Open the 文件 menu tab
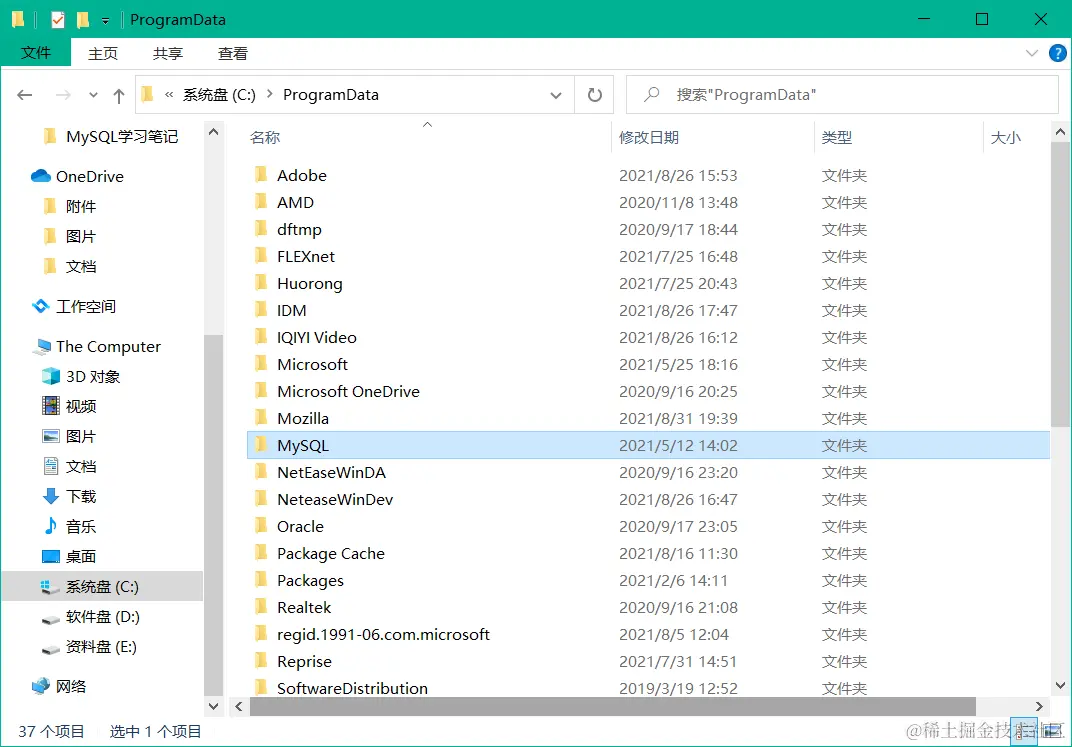The height and width of the screenshot is (747, 1072). (36, 53)
